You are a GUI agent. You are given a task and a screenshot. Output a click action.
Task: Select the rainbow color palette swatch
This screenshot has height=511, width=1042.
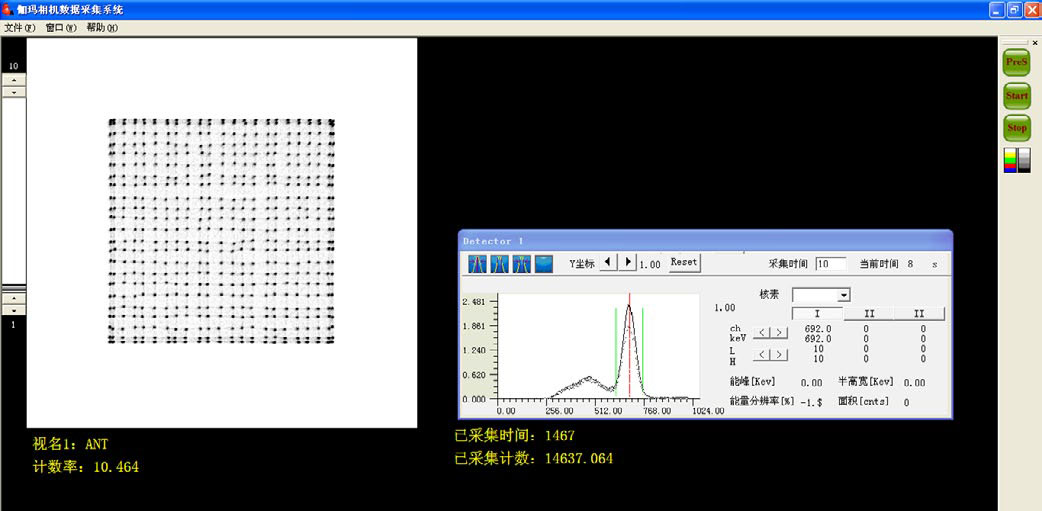point(1010,160)
